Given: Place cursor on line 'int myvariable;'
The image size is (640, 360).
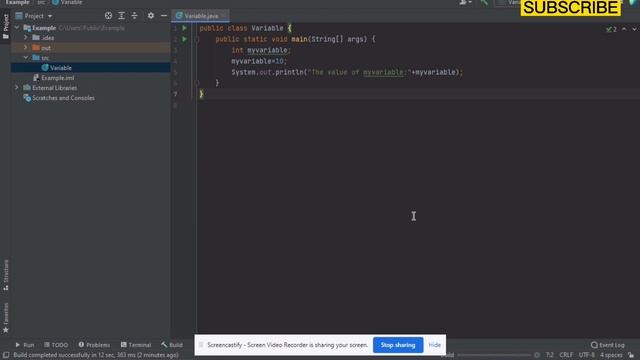Looking at the screenshot, I should click(x=261, y=50).
